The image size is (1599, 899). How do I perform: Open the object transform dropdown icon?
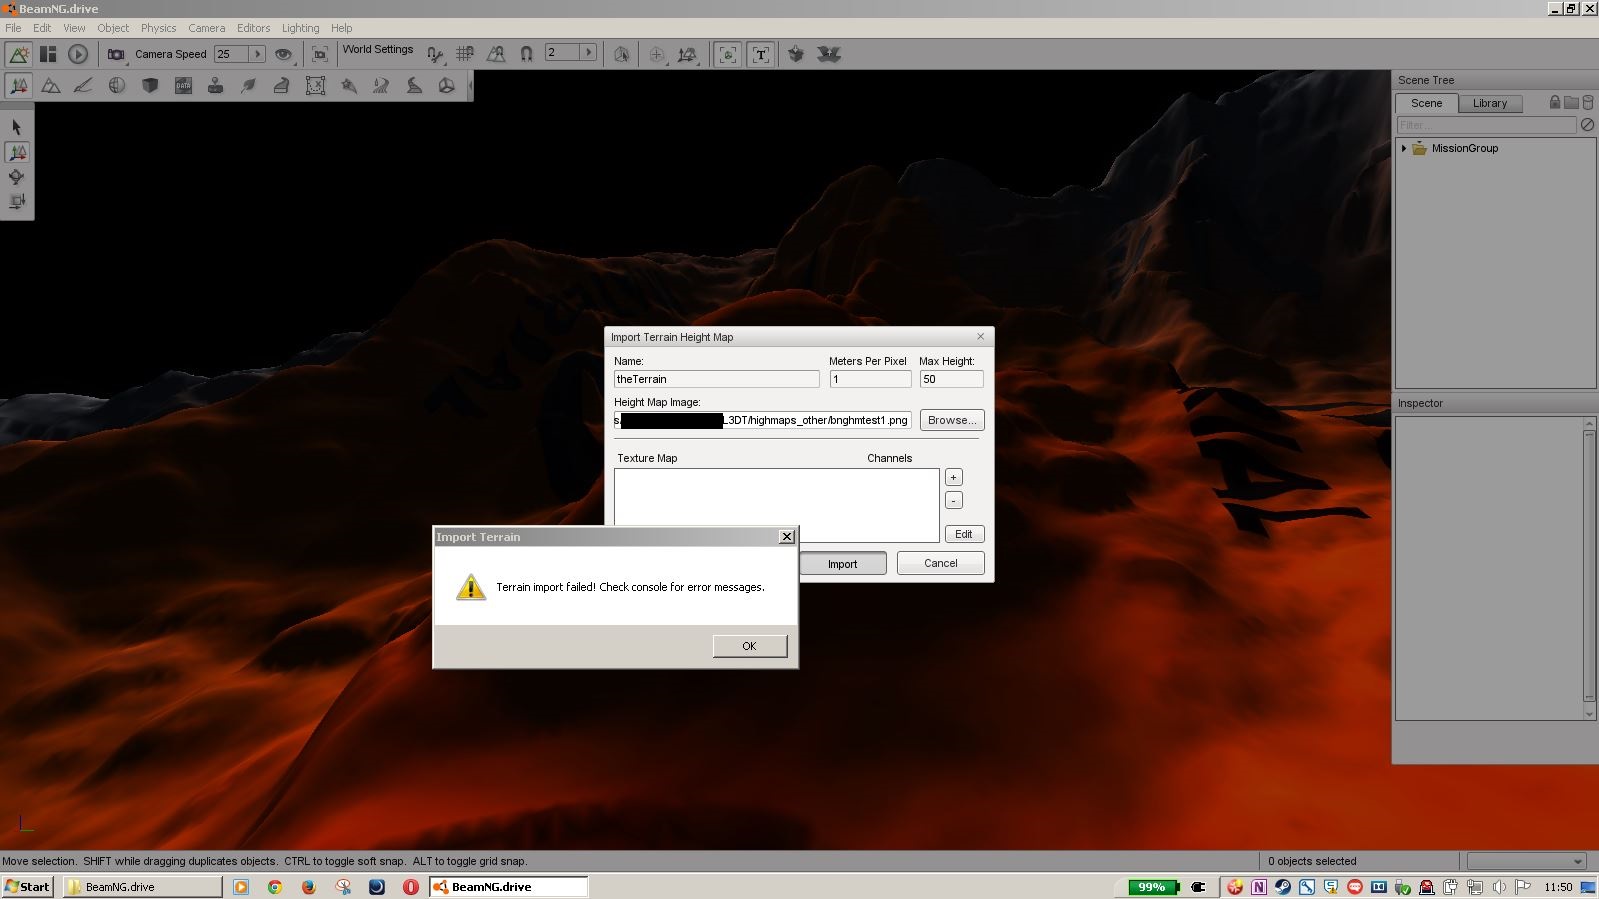point(688,55)
